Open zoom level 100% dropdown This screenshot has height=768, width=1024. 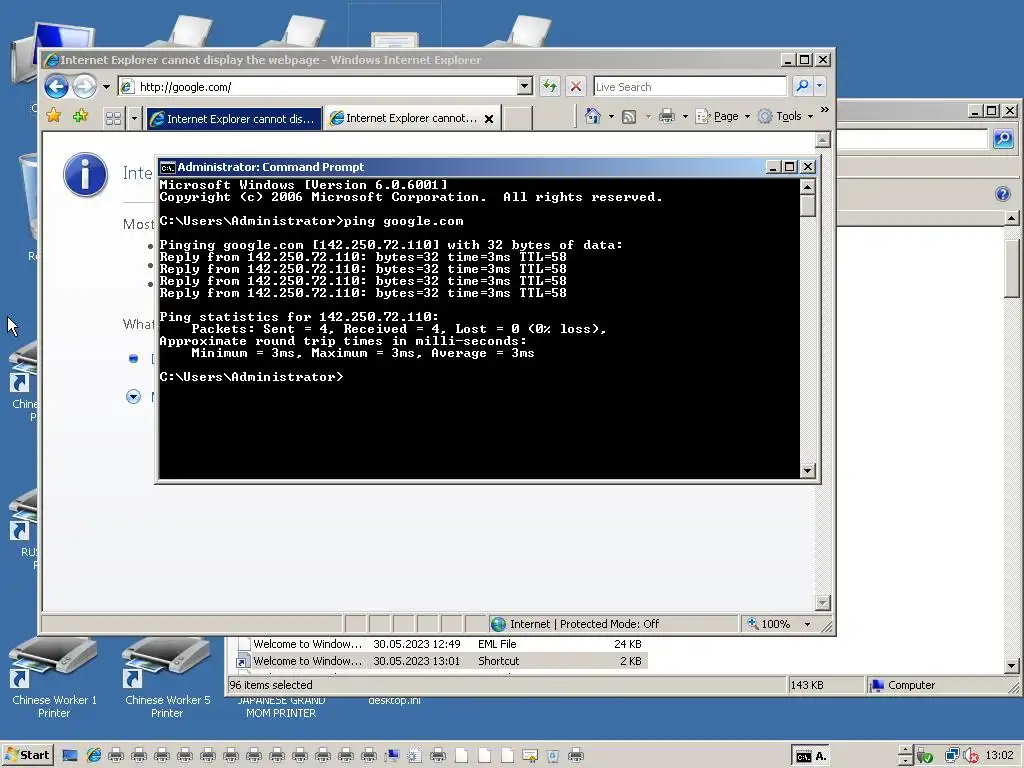tap(807, 624)
